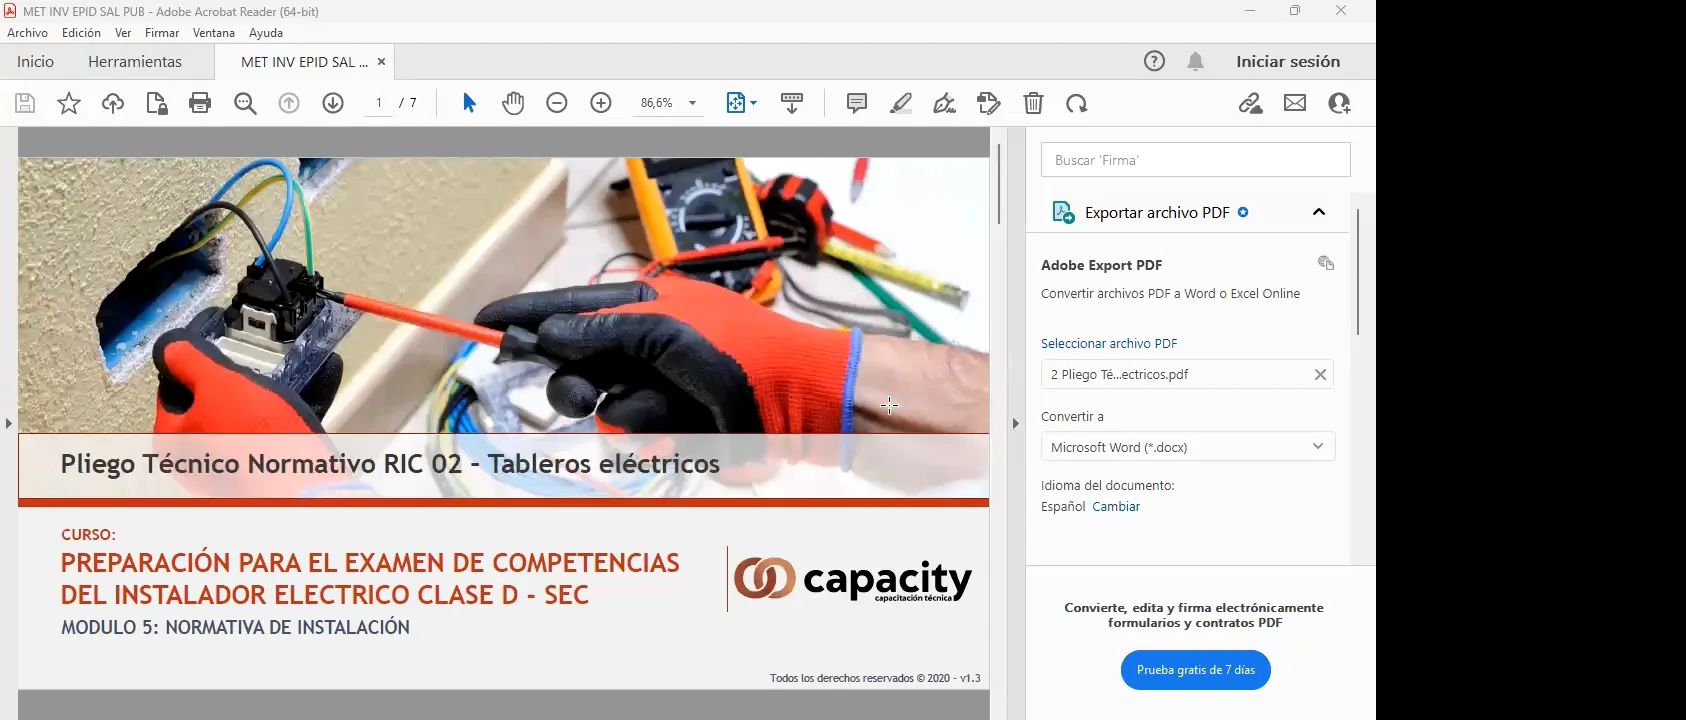This screenshot has height=720, width=1686.
Task: View notifications bell
Action: tap(1195, 61)
